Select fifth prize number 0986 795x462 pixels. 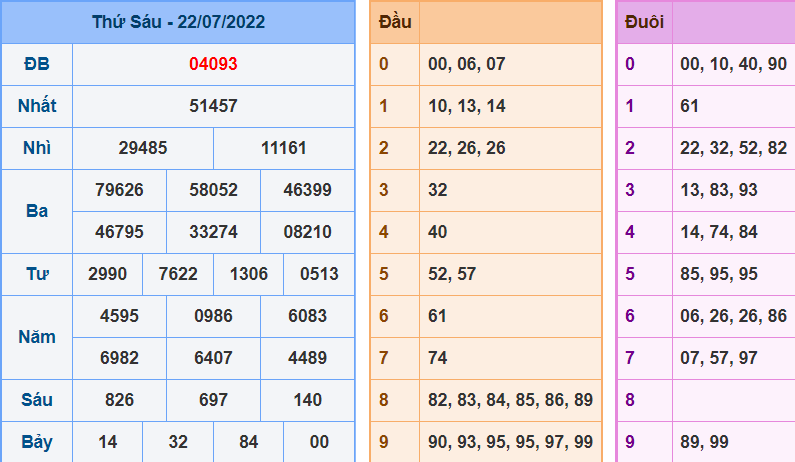pyautogui.click(x=213, y=316)
